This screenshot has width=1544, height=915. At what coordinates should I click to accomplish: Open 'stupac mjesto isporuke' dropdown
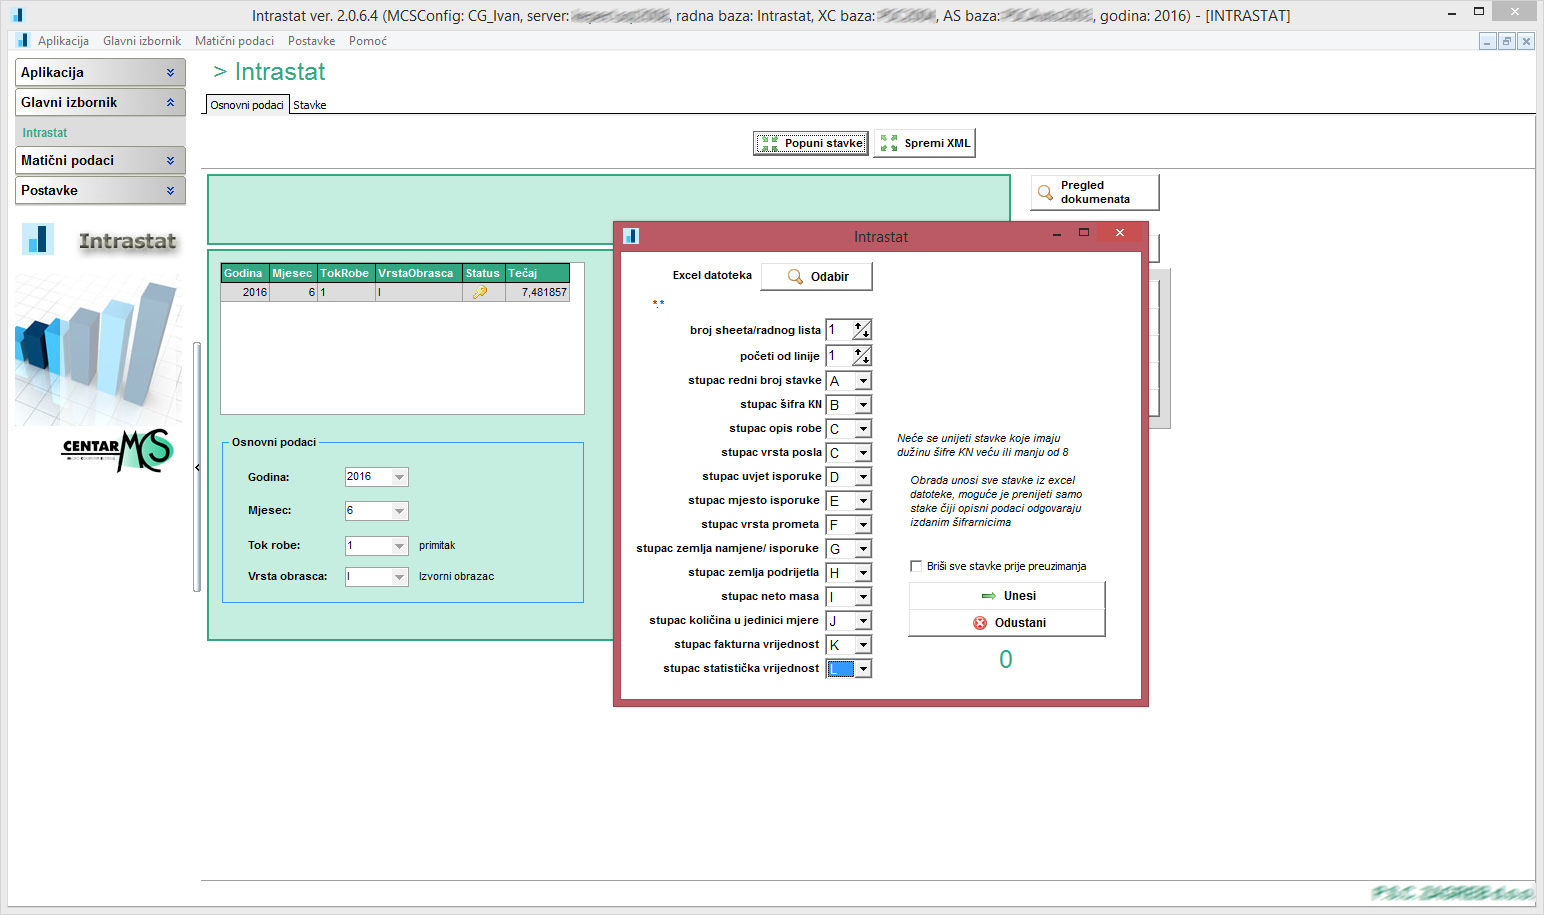tap(863, 501)
